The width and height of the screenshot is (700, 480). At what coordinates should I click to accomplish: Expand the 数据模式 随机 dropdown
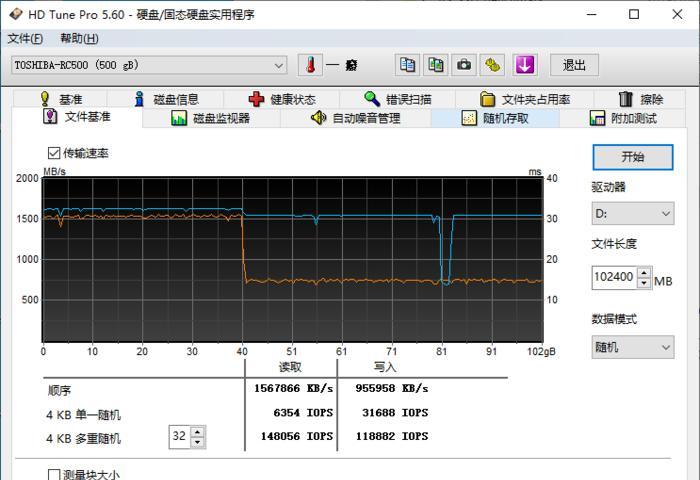(x=633, y=347)
